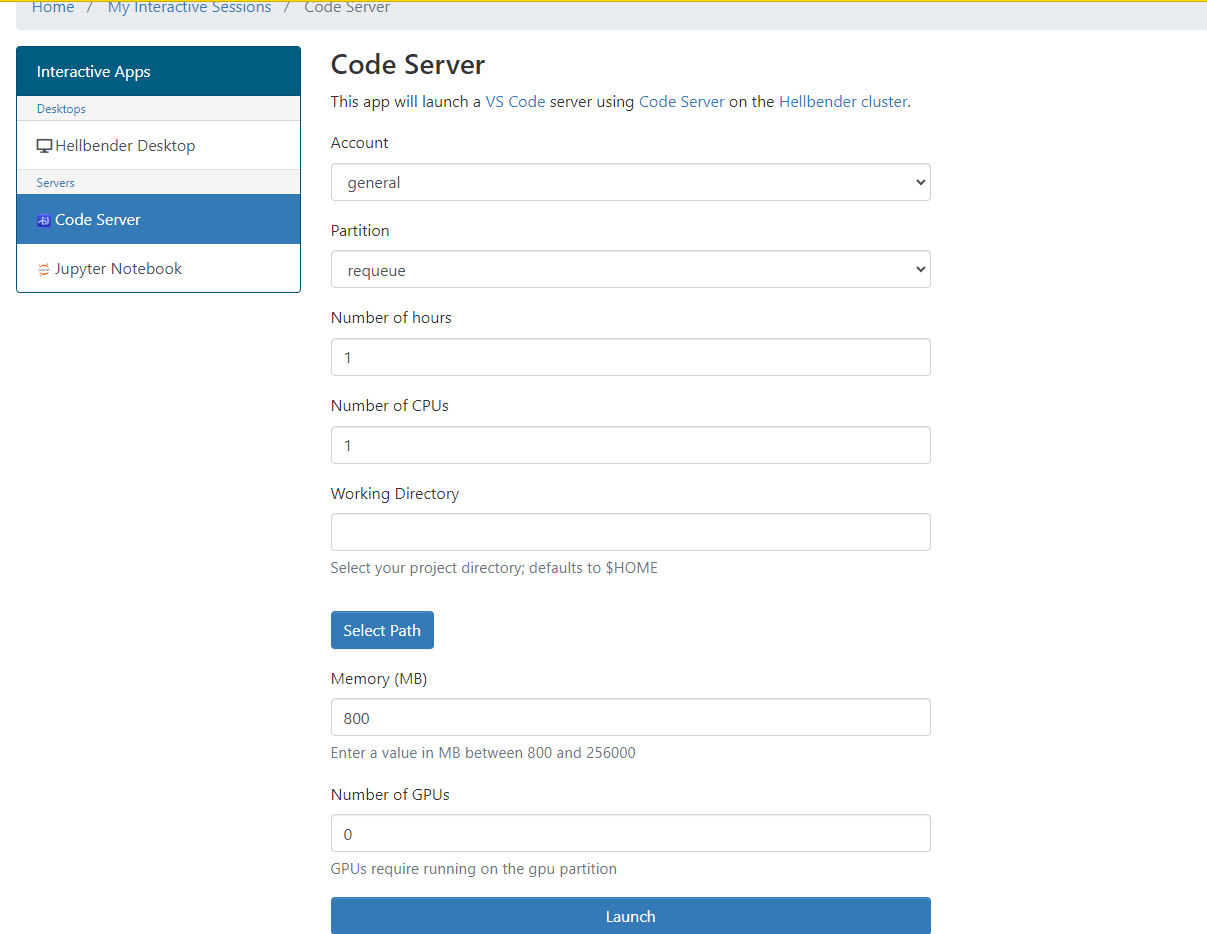Click the Number of GPUs input
This screenshot has width=1207, height=934.
630,833
